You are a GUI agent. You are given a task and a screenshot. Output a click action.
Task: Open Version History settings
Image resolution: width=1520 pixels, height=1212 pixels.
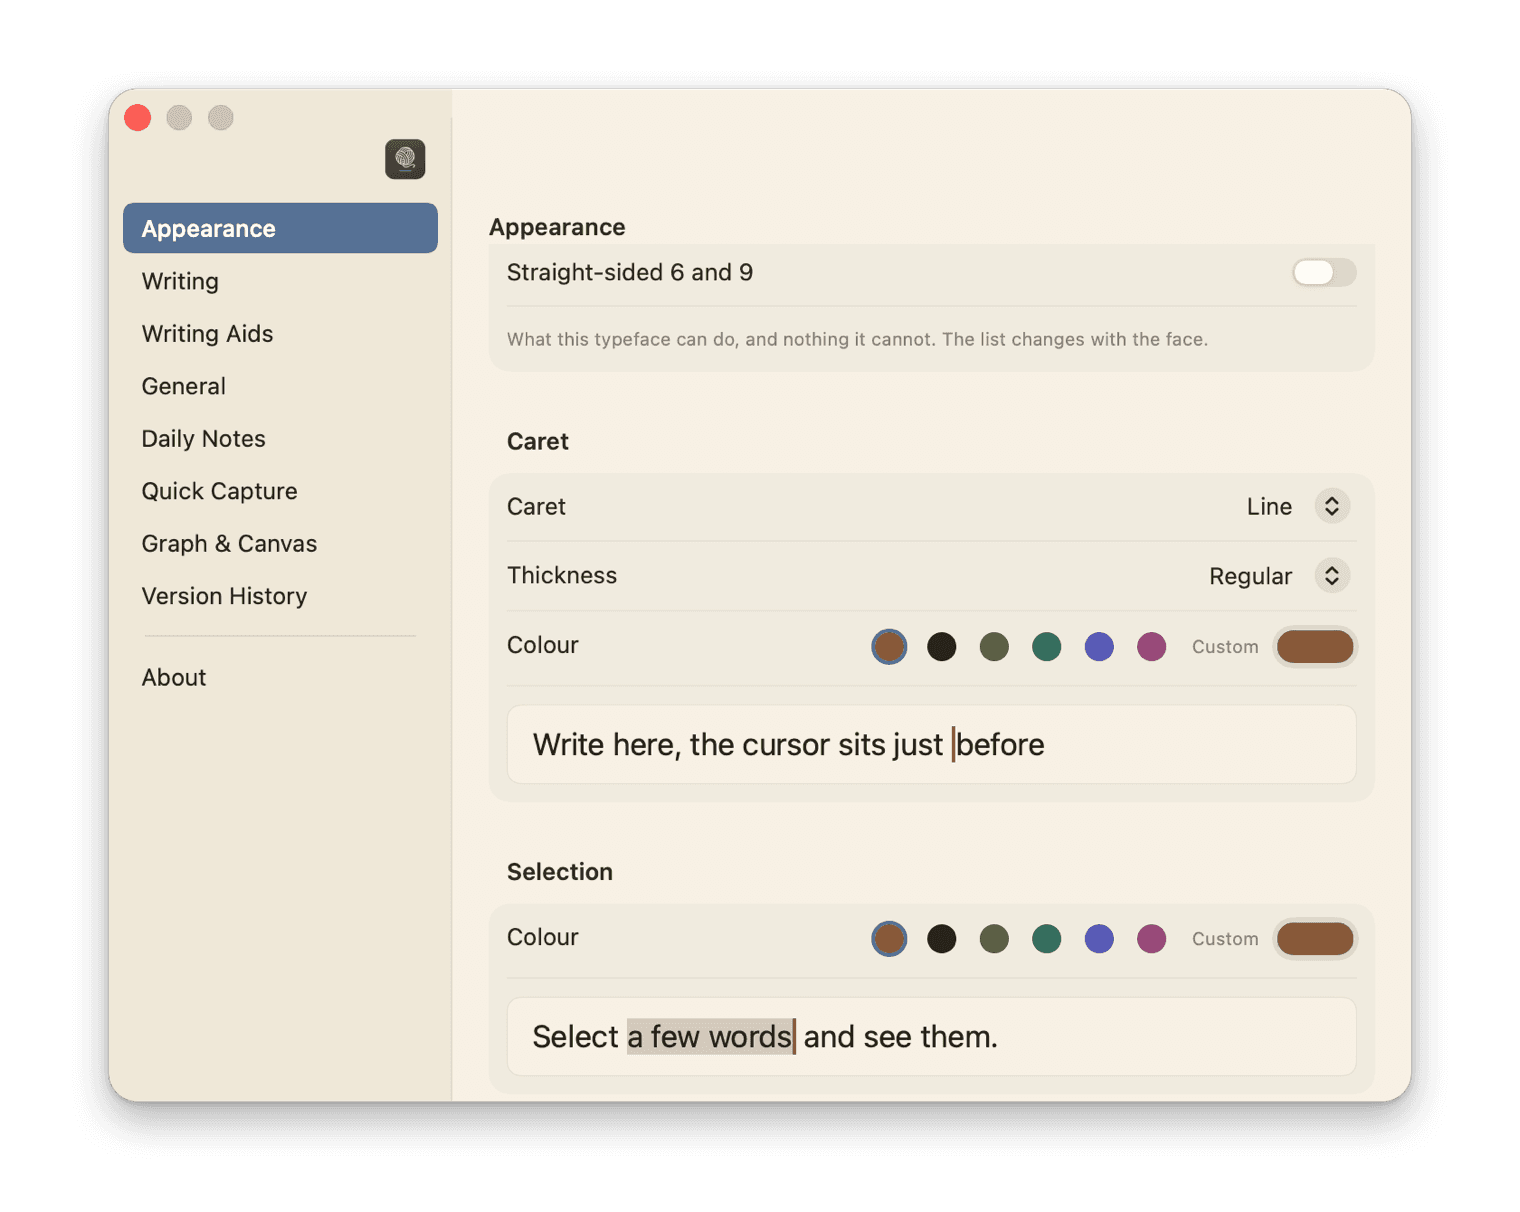[280, 596]
